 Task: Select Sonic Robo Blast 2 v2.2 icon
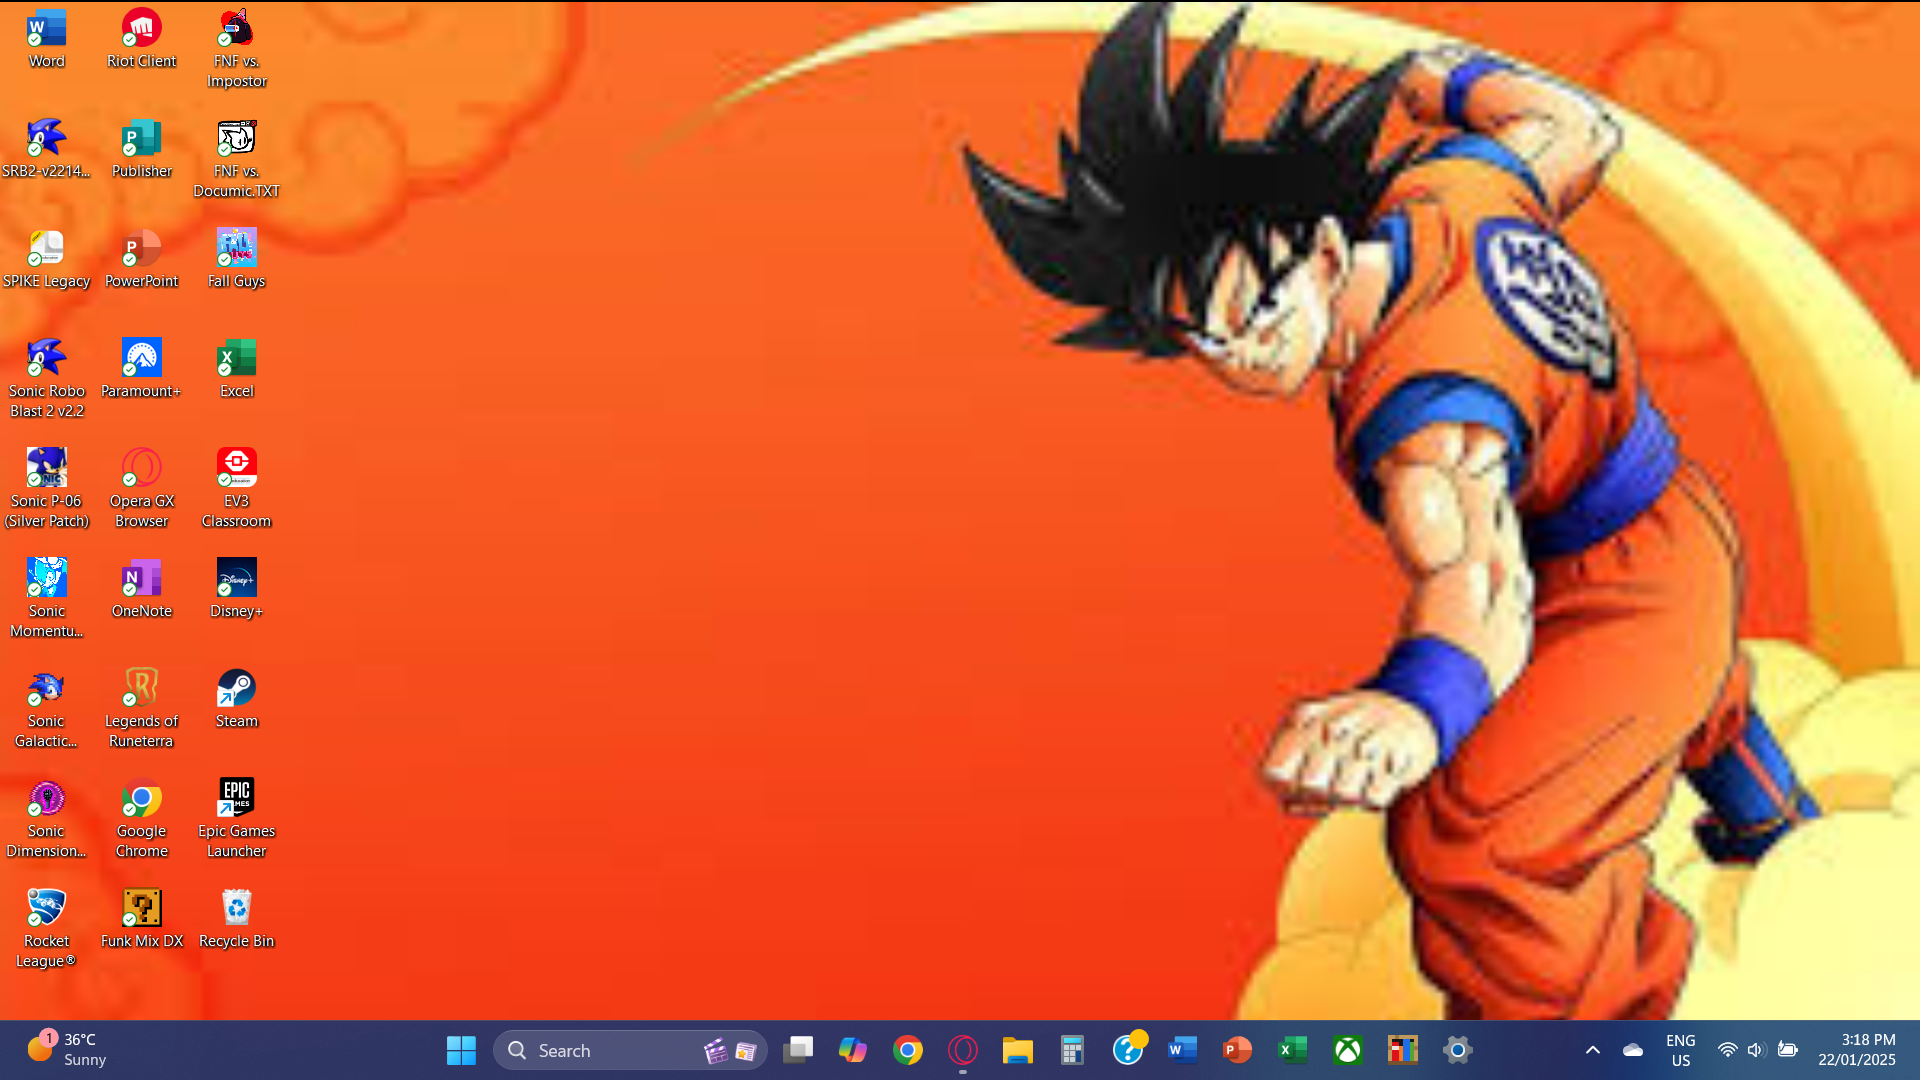tap(46, 380)
